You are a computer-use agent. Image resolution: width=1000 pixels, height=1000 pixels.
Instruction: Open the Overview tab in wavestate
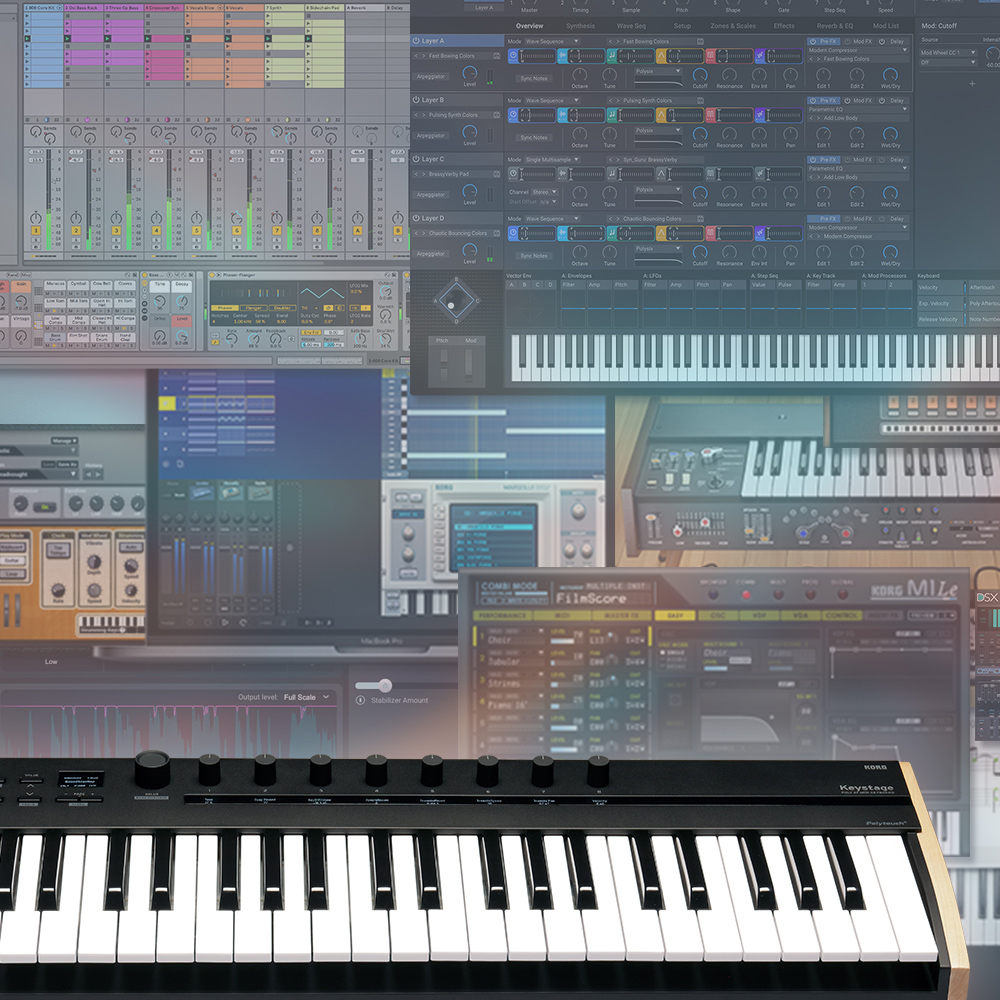(529, 26)
